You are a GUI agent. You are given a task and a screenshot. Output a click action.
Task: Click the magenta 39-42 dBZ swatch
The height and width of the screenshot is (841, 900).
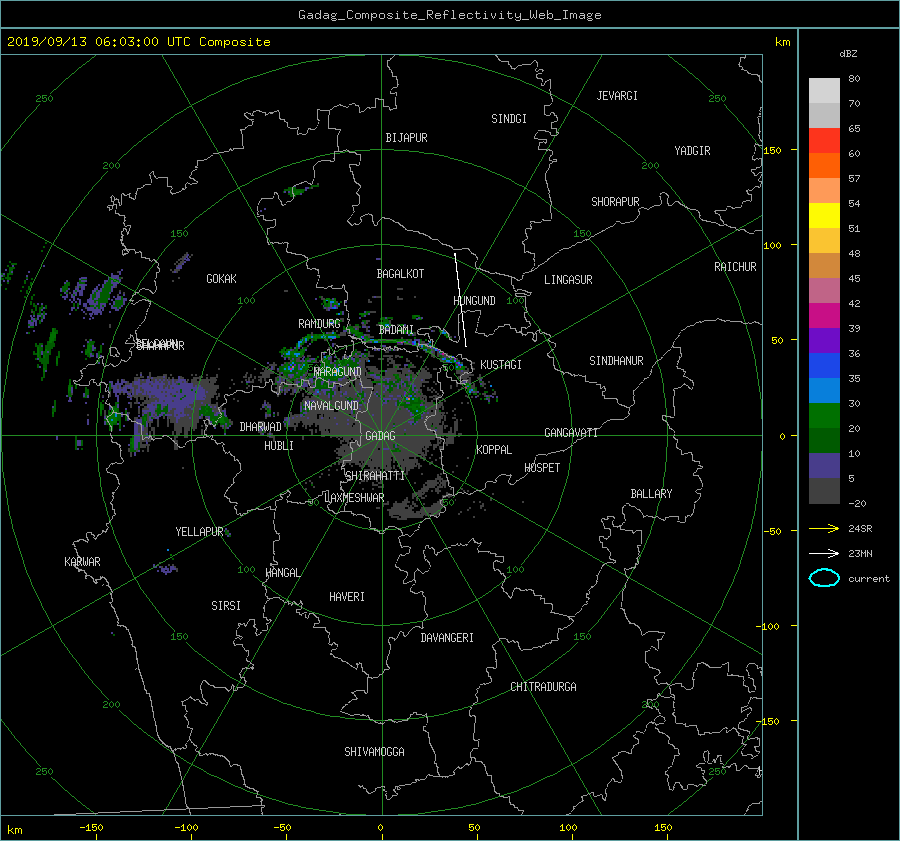824,316
